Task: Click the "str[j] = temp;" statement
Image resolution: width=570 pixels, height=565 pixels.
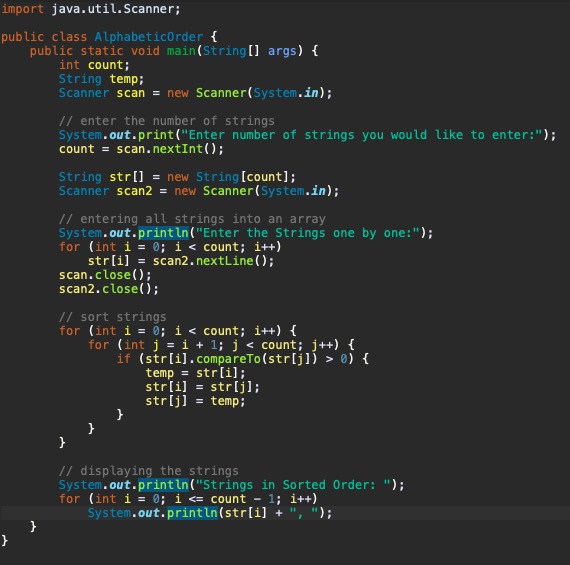Action: coord(196,401)
